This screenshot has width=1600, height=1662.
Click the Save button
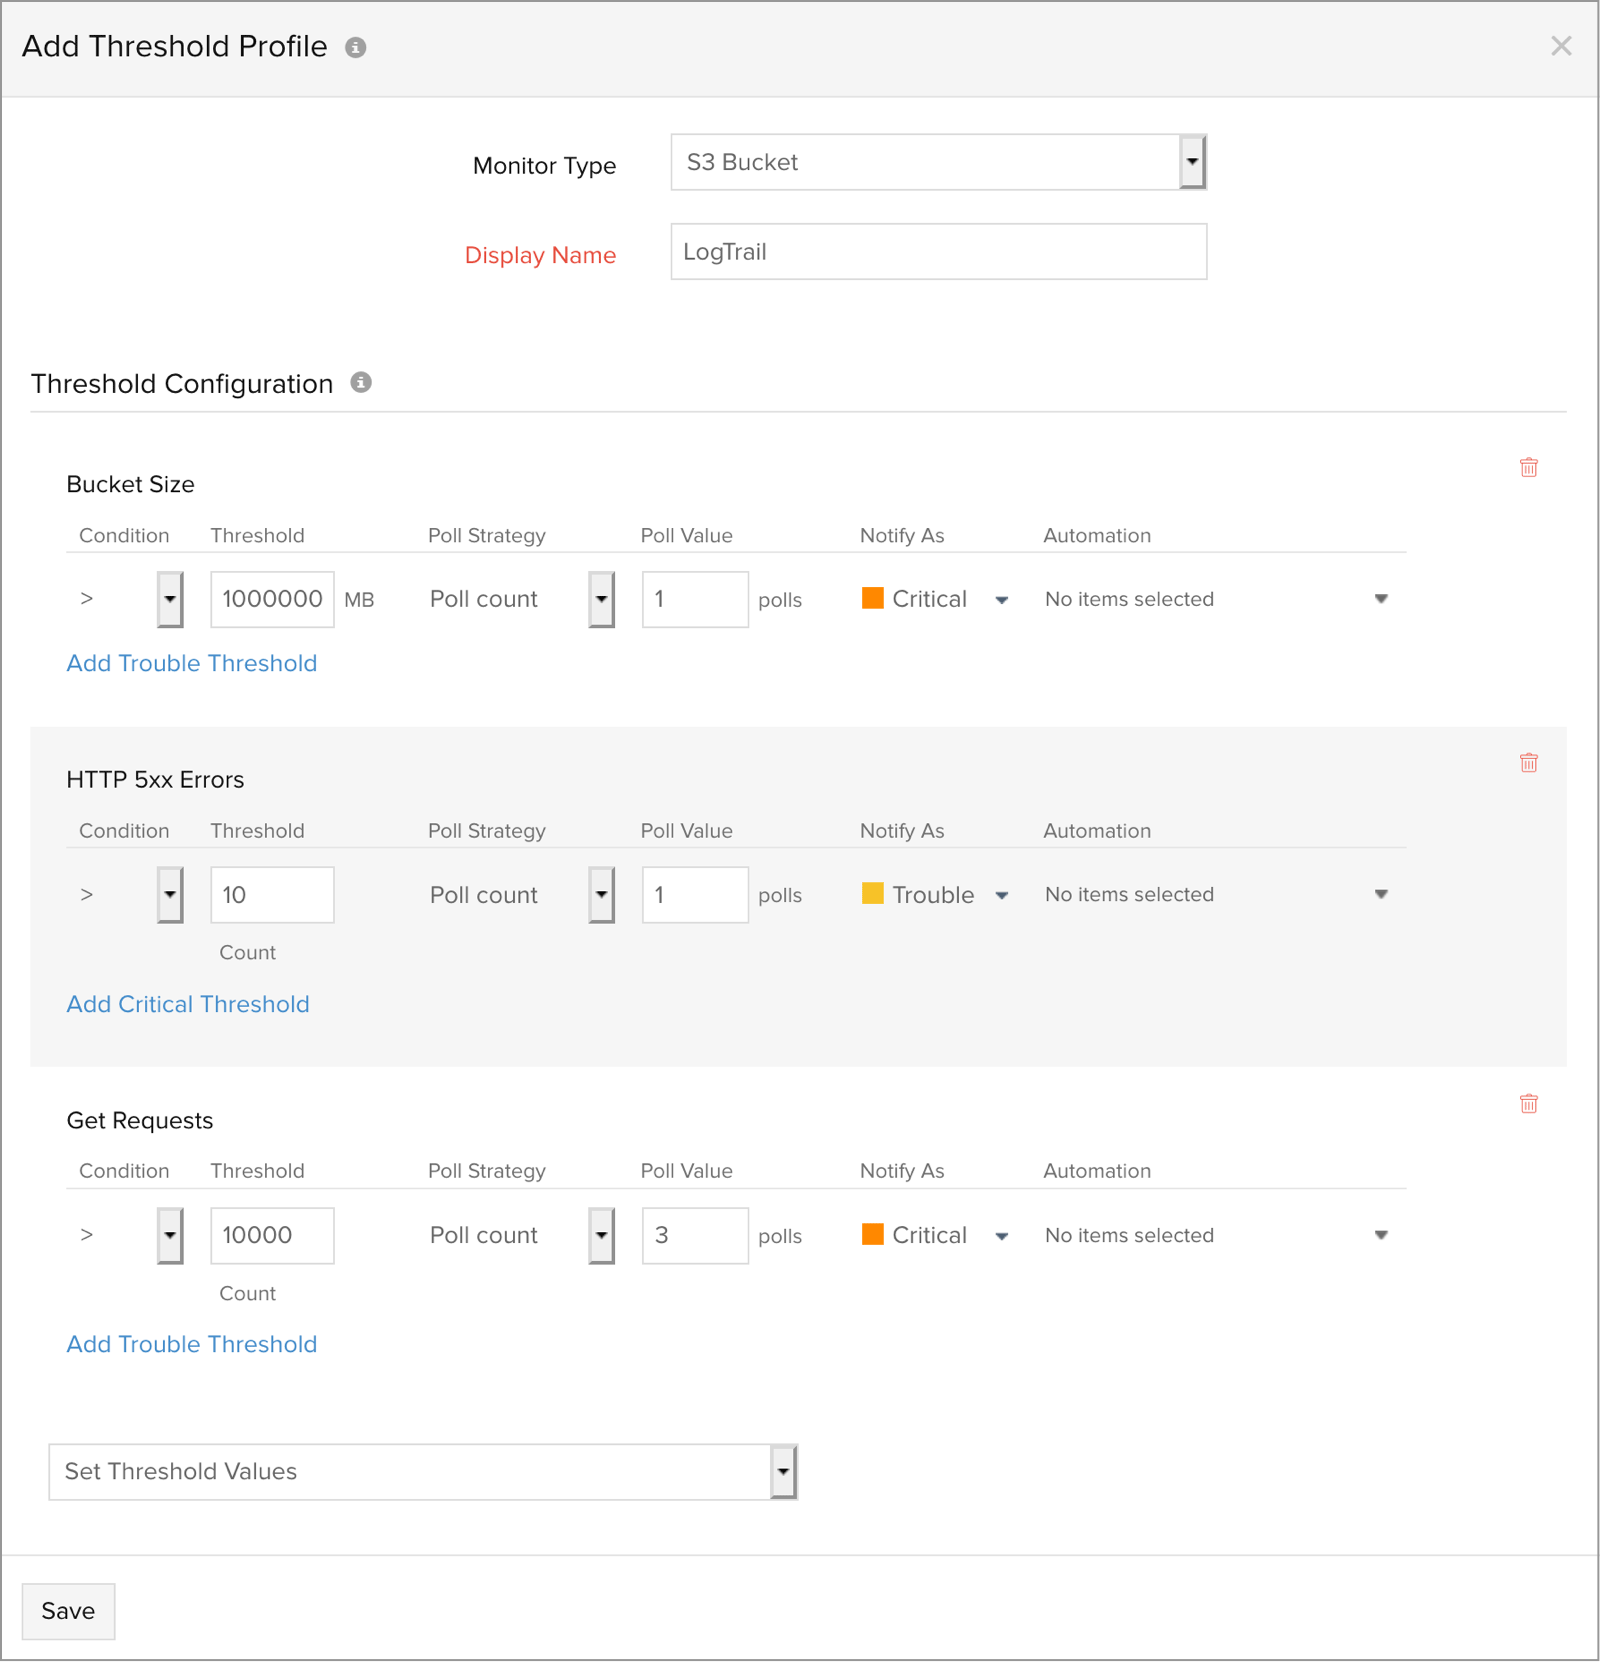click(x=68, y=1610)
